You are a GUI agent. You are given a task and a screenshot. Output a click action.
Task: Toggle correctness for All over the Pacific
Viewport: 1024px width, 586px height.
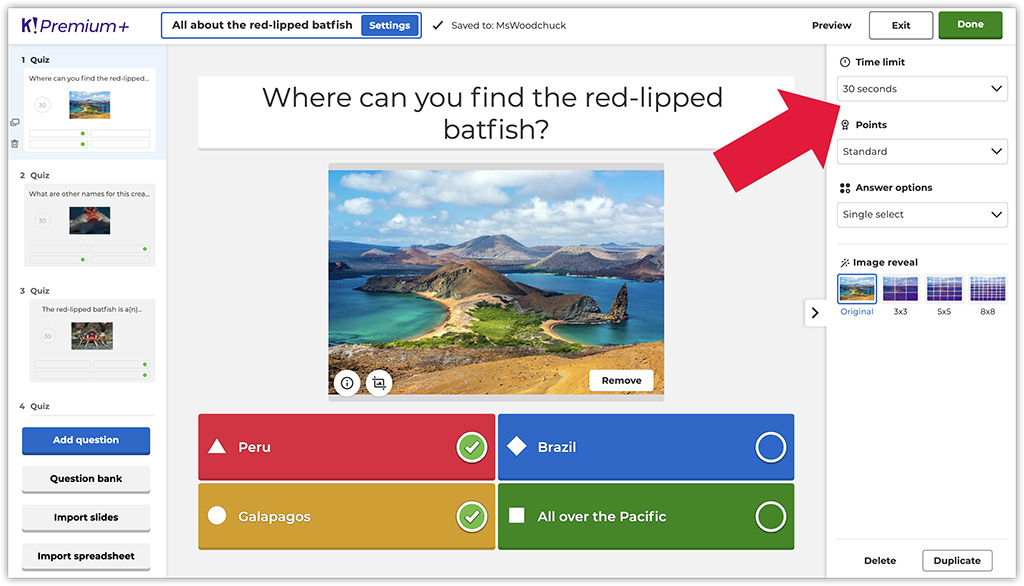click(x=770, y=517)
